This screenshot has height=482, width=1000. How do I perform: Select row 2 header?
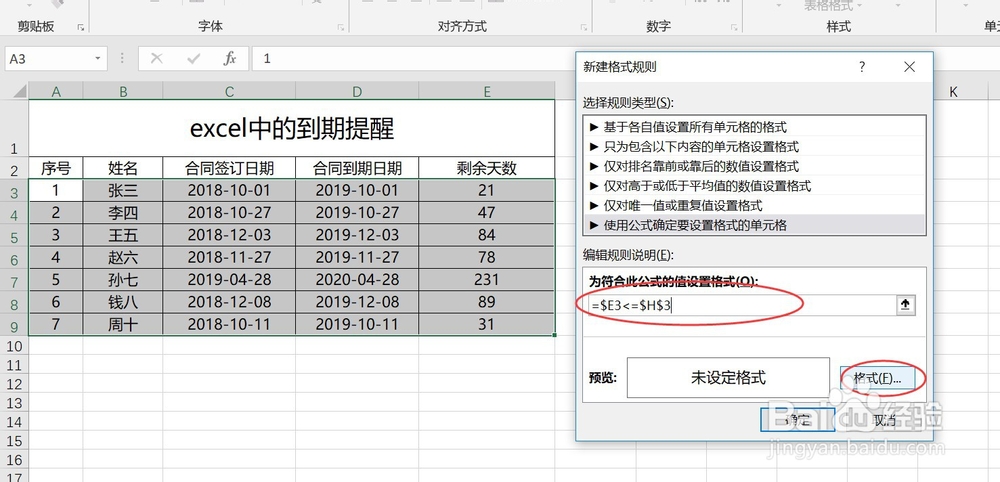(14, 169)
